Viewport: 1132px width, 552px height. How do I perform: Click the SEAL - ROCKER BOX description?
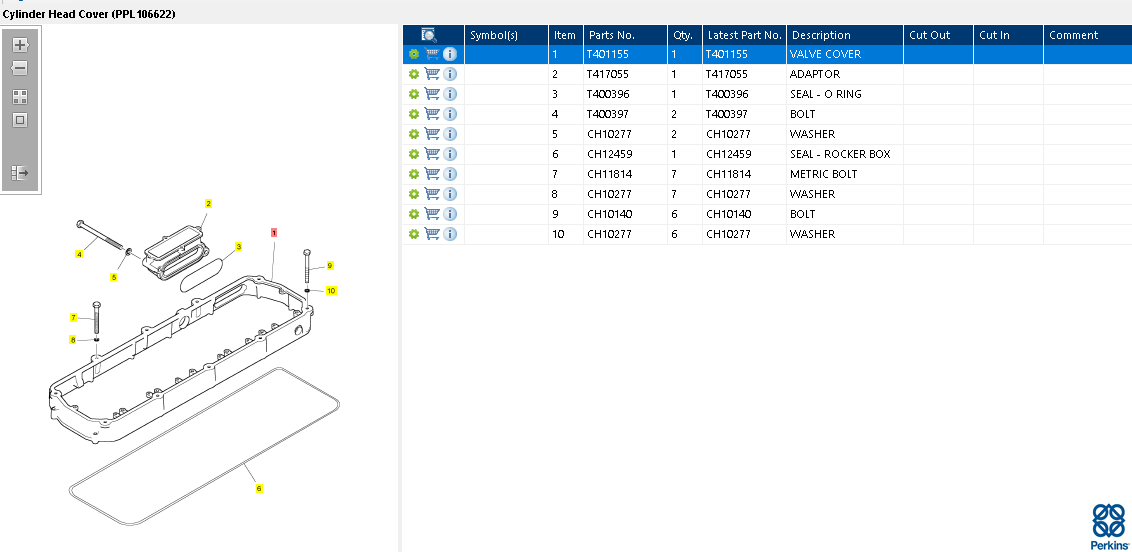pos(840,154)
